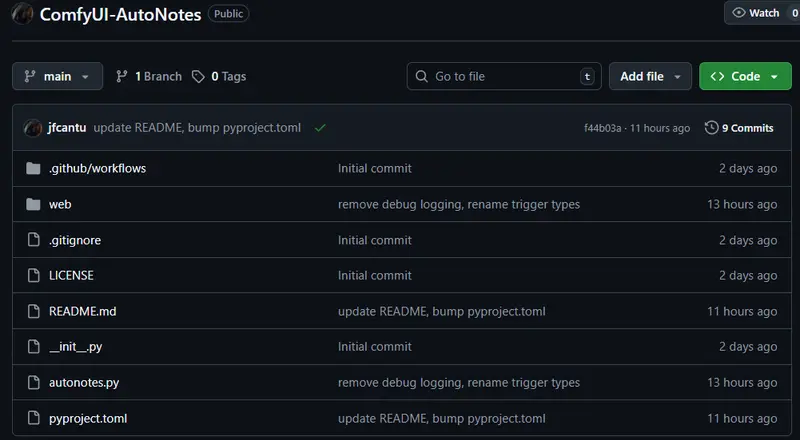This screenshot has height=440, width=800.
Task: View the 0 Tags list
Action: pos(219,76)
